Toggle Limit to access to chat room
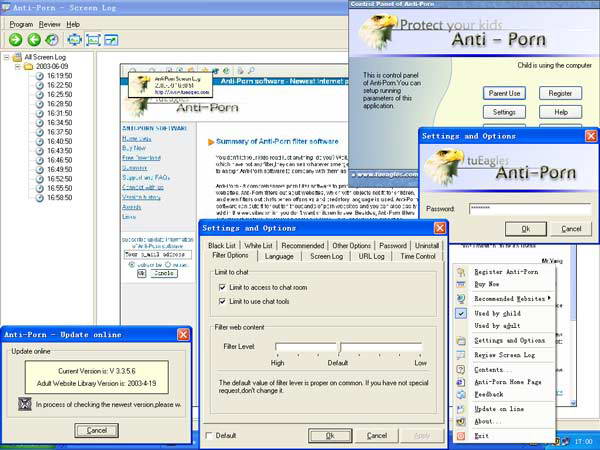600x450 pixels. (222, 287)
